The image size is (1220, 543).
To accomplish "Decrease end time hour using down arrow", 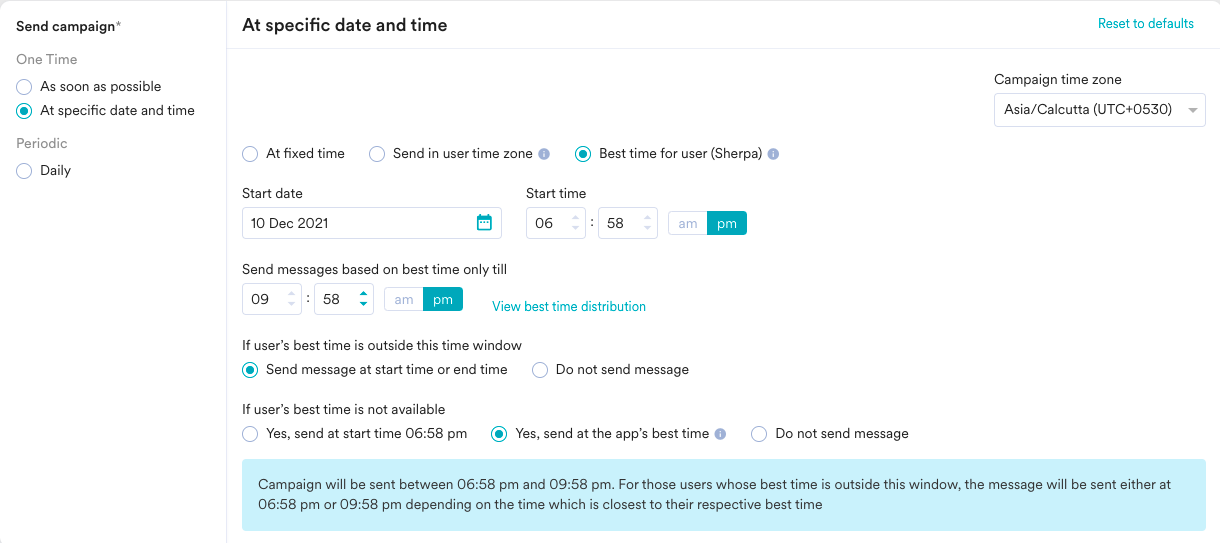I will tap(291, 305).
